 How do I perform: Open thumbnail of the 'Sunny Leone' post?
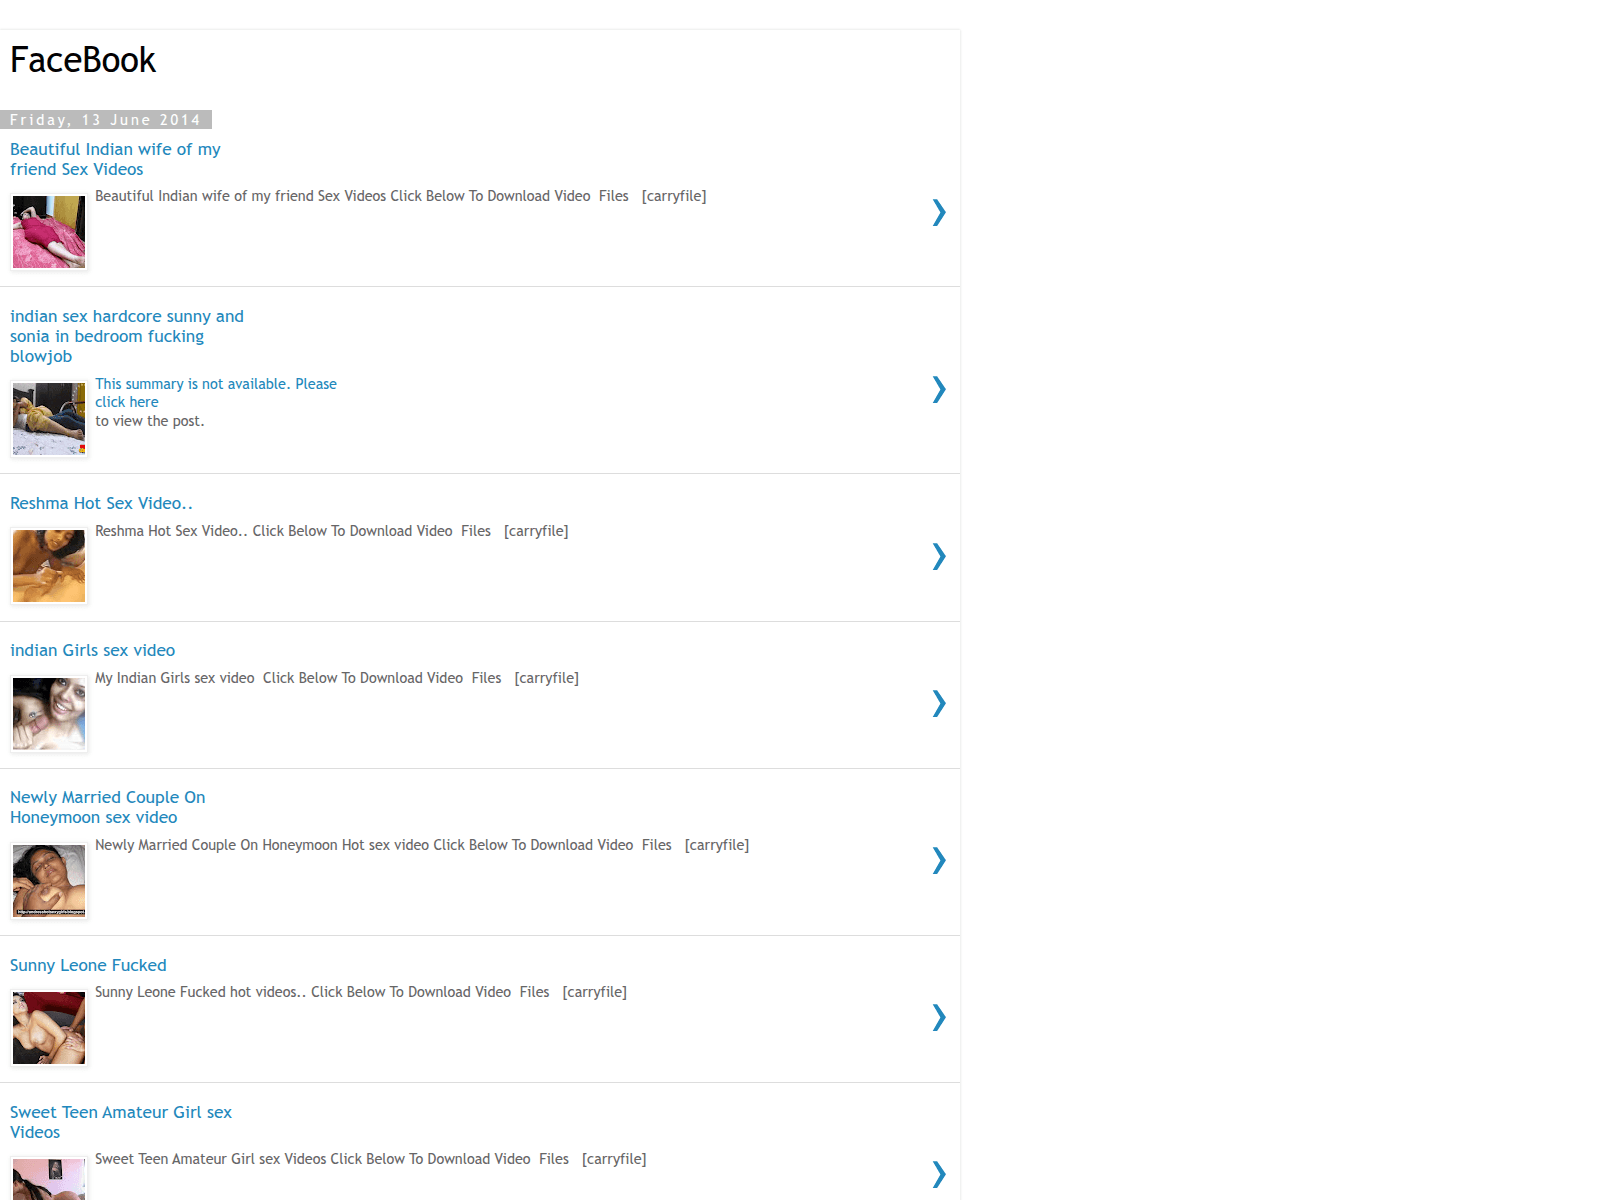pyautogui.click(x=49, y=1028)
